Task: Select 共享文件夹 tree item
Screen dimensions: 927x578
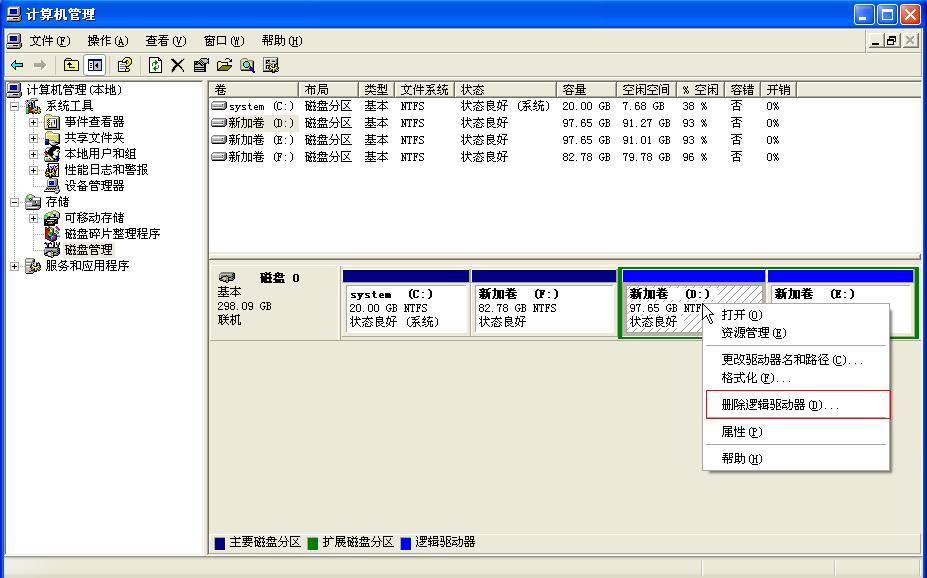Action: click(x=94, y=138)
